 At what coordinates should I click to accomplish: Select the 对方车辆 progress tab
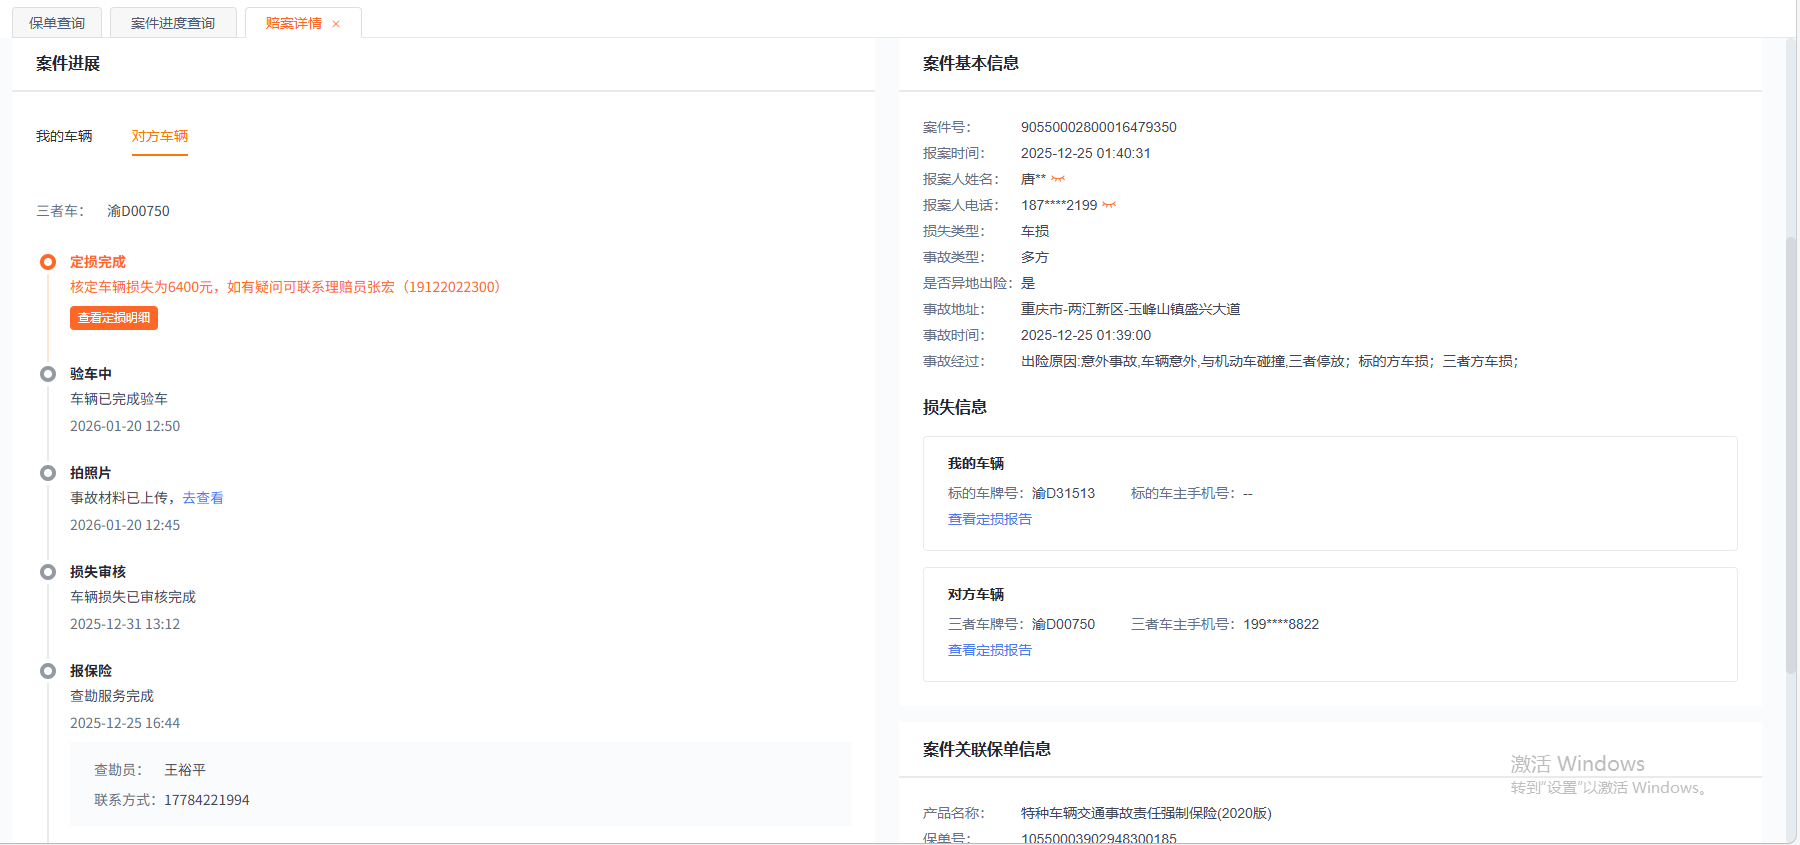pyautogui.click(x=160, y=136)
